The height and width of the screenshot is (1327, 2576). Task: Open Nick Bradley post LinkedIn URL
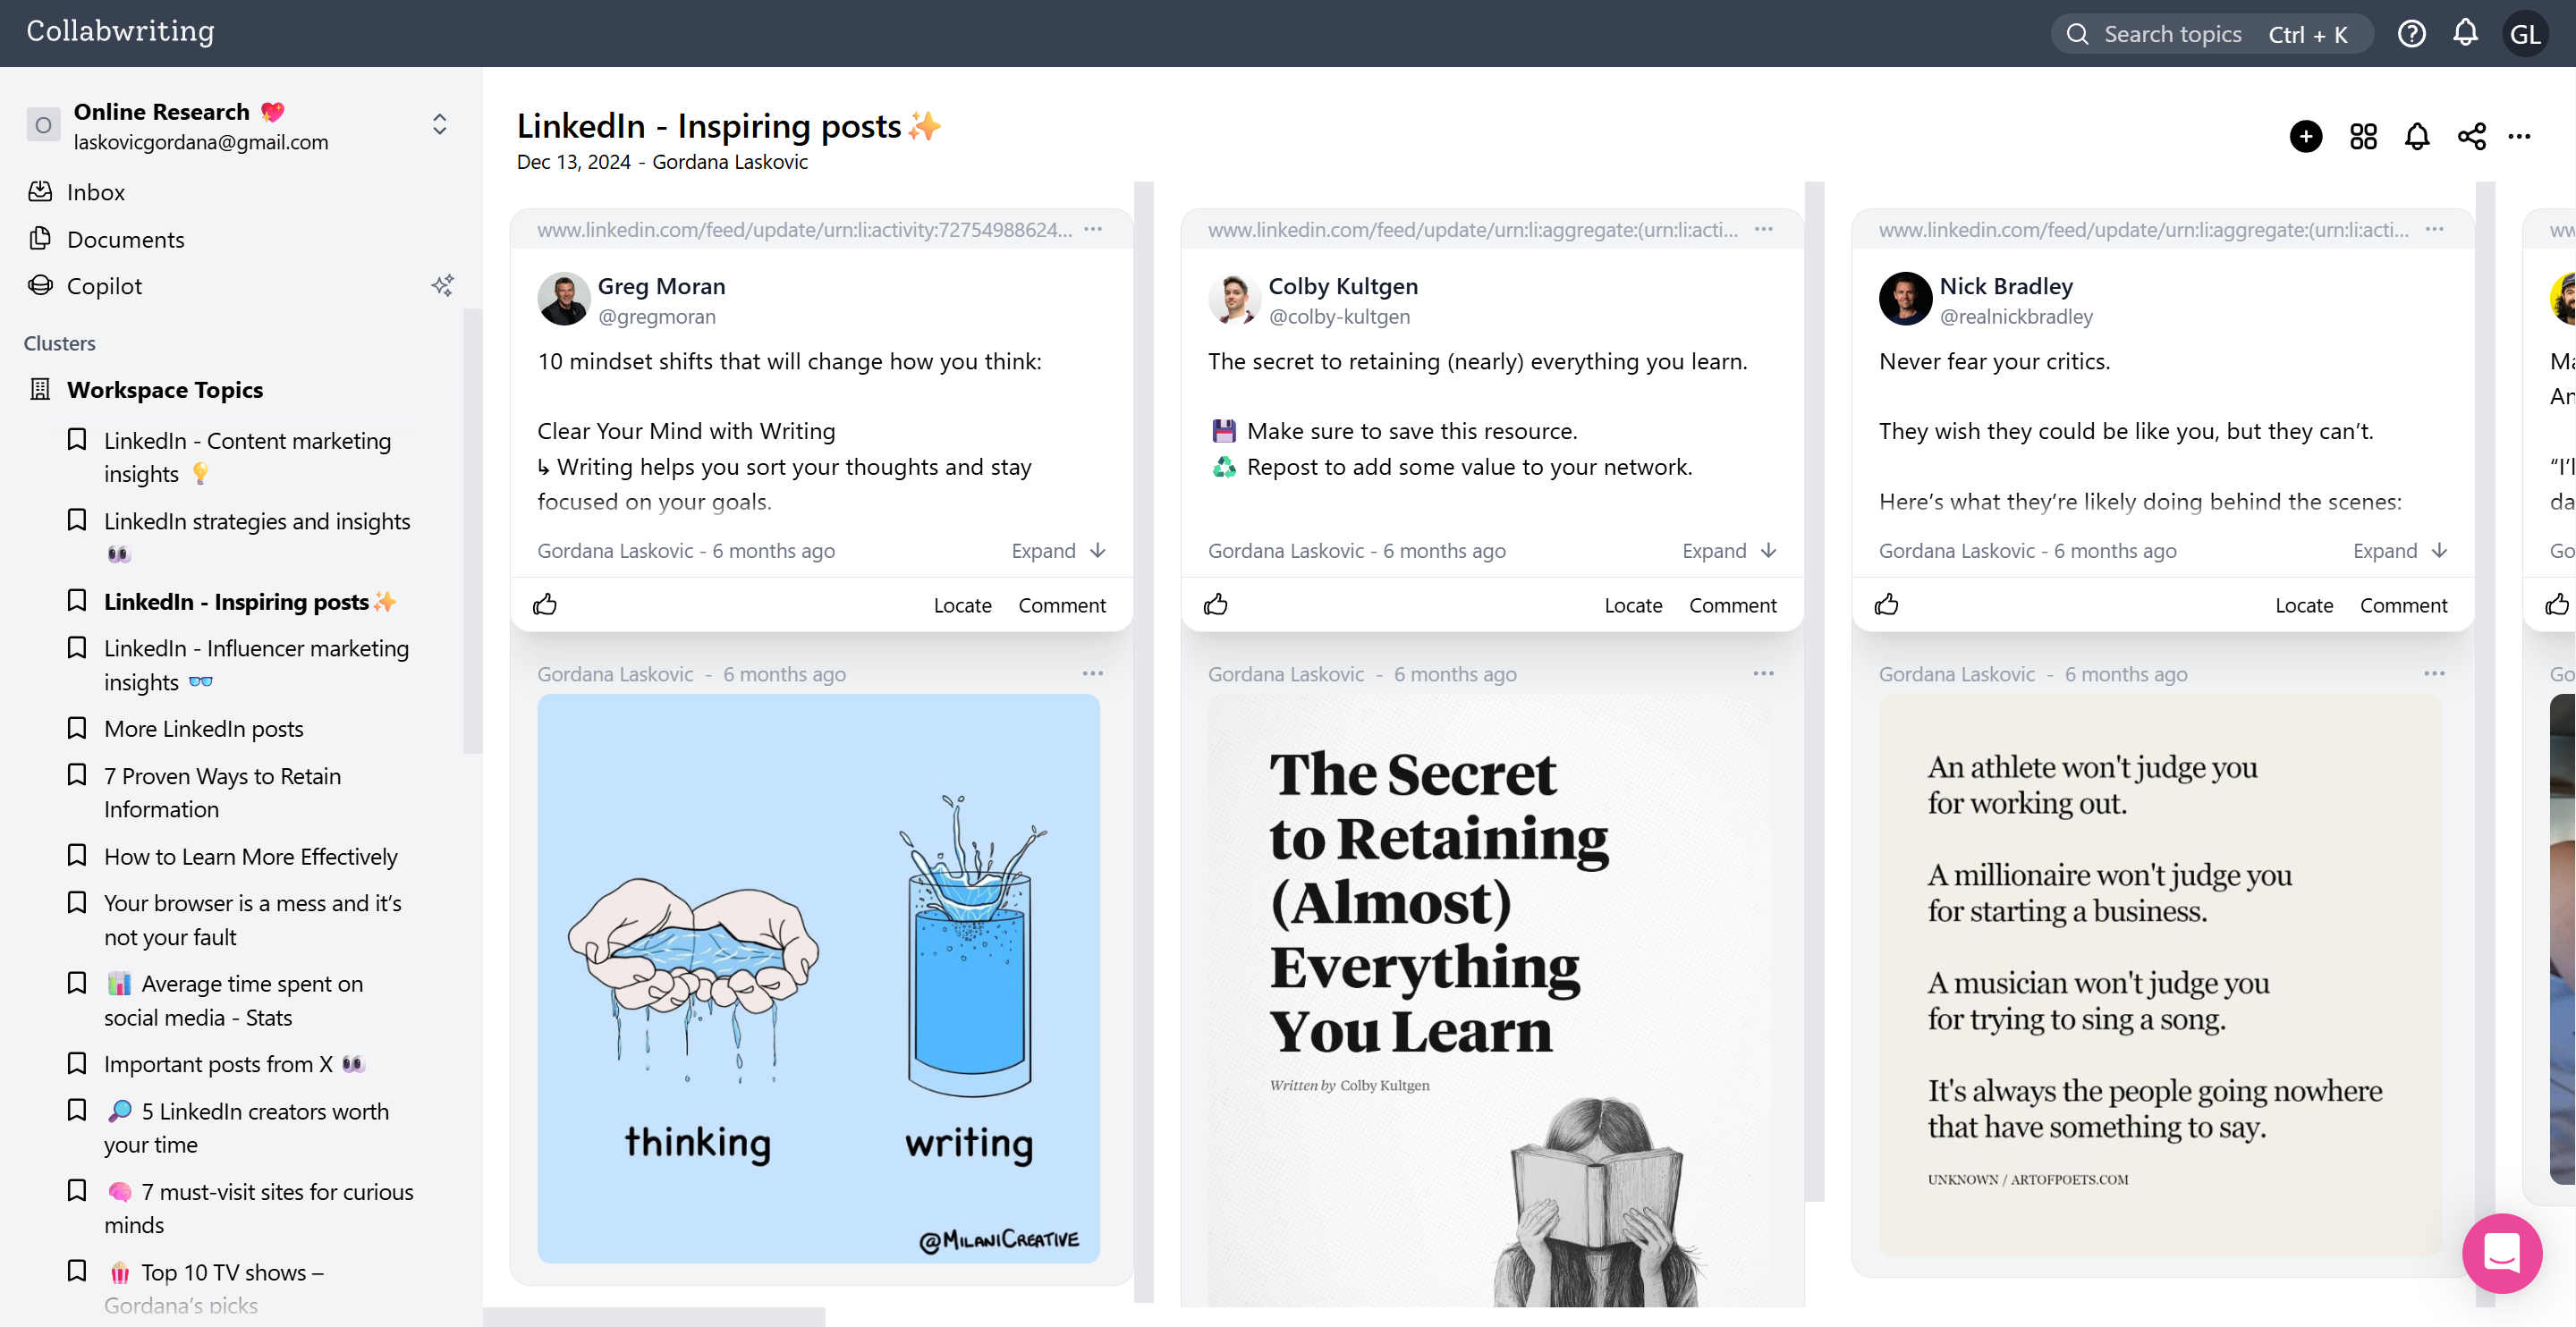click(2143, 230)
